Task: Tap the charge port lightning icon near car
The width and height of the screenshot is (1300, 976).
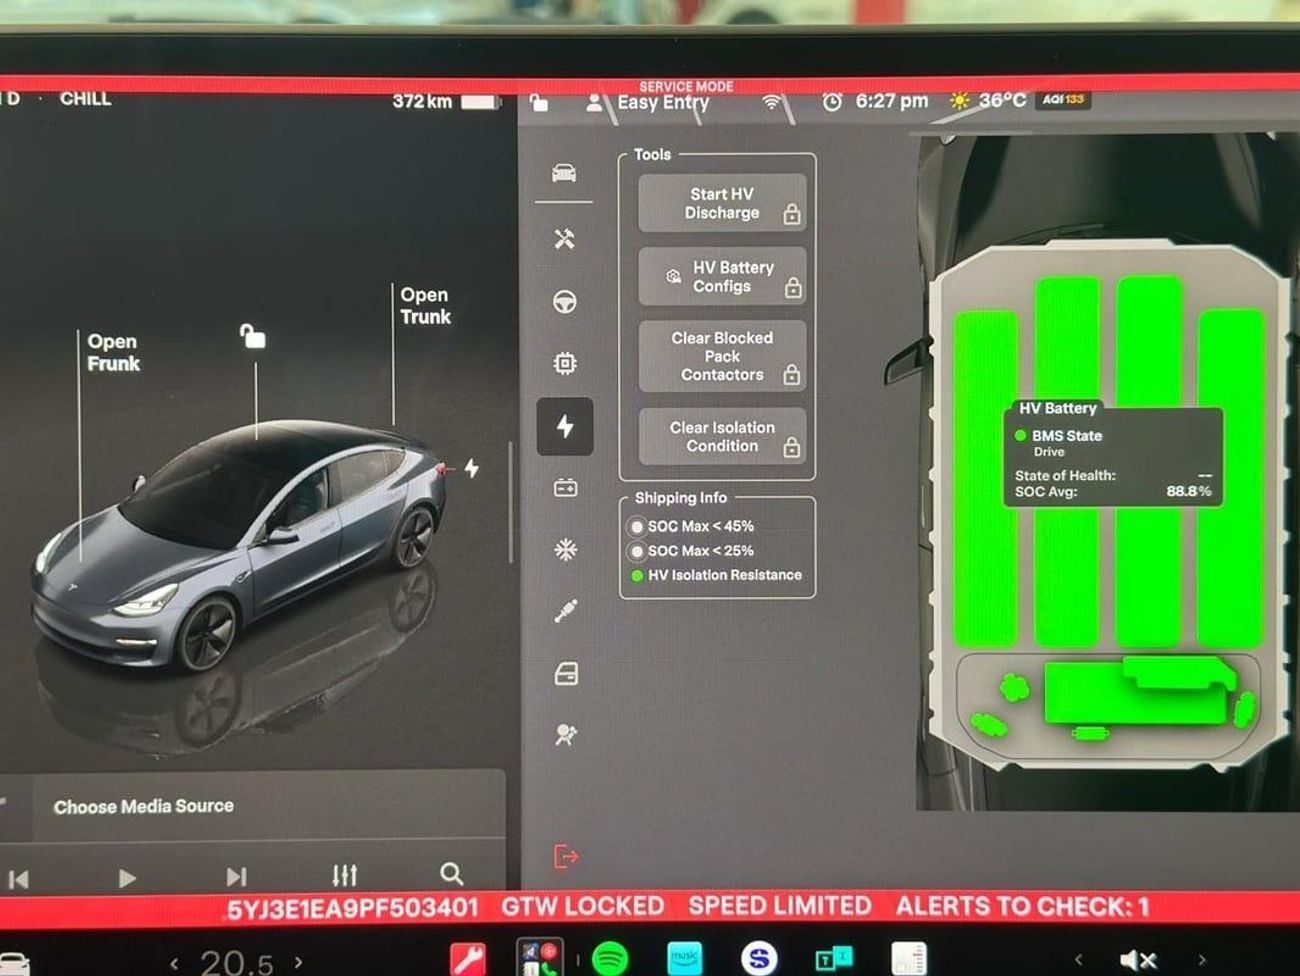Action: [471, 468]
